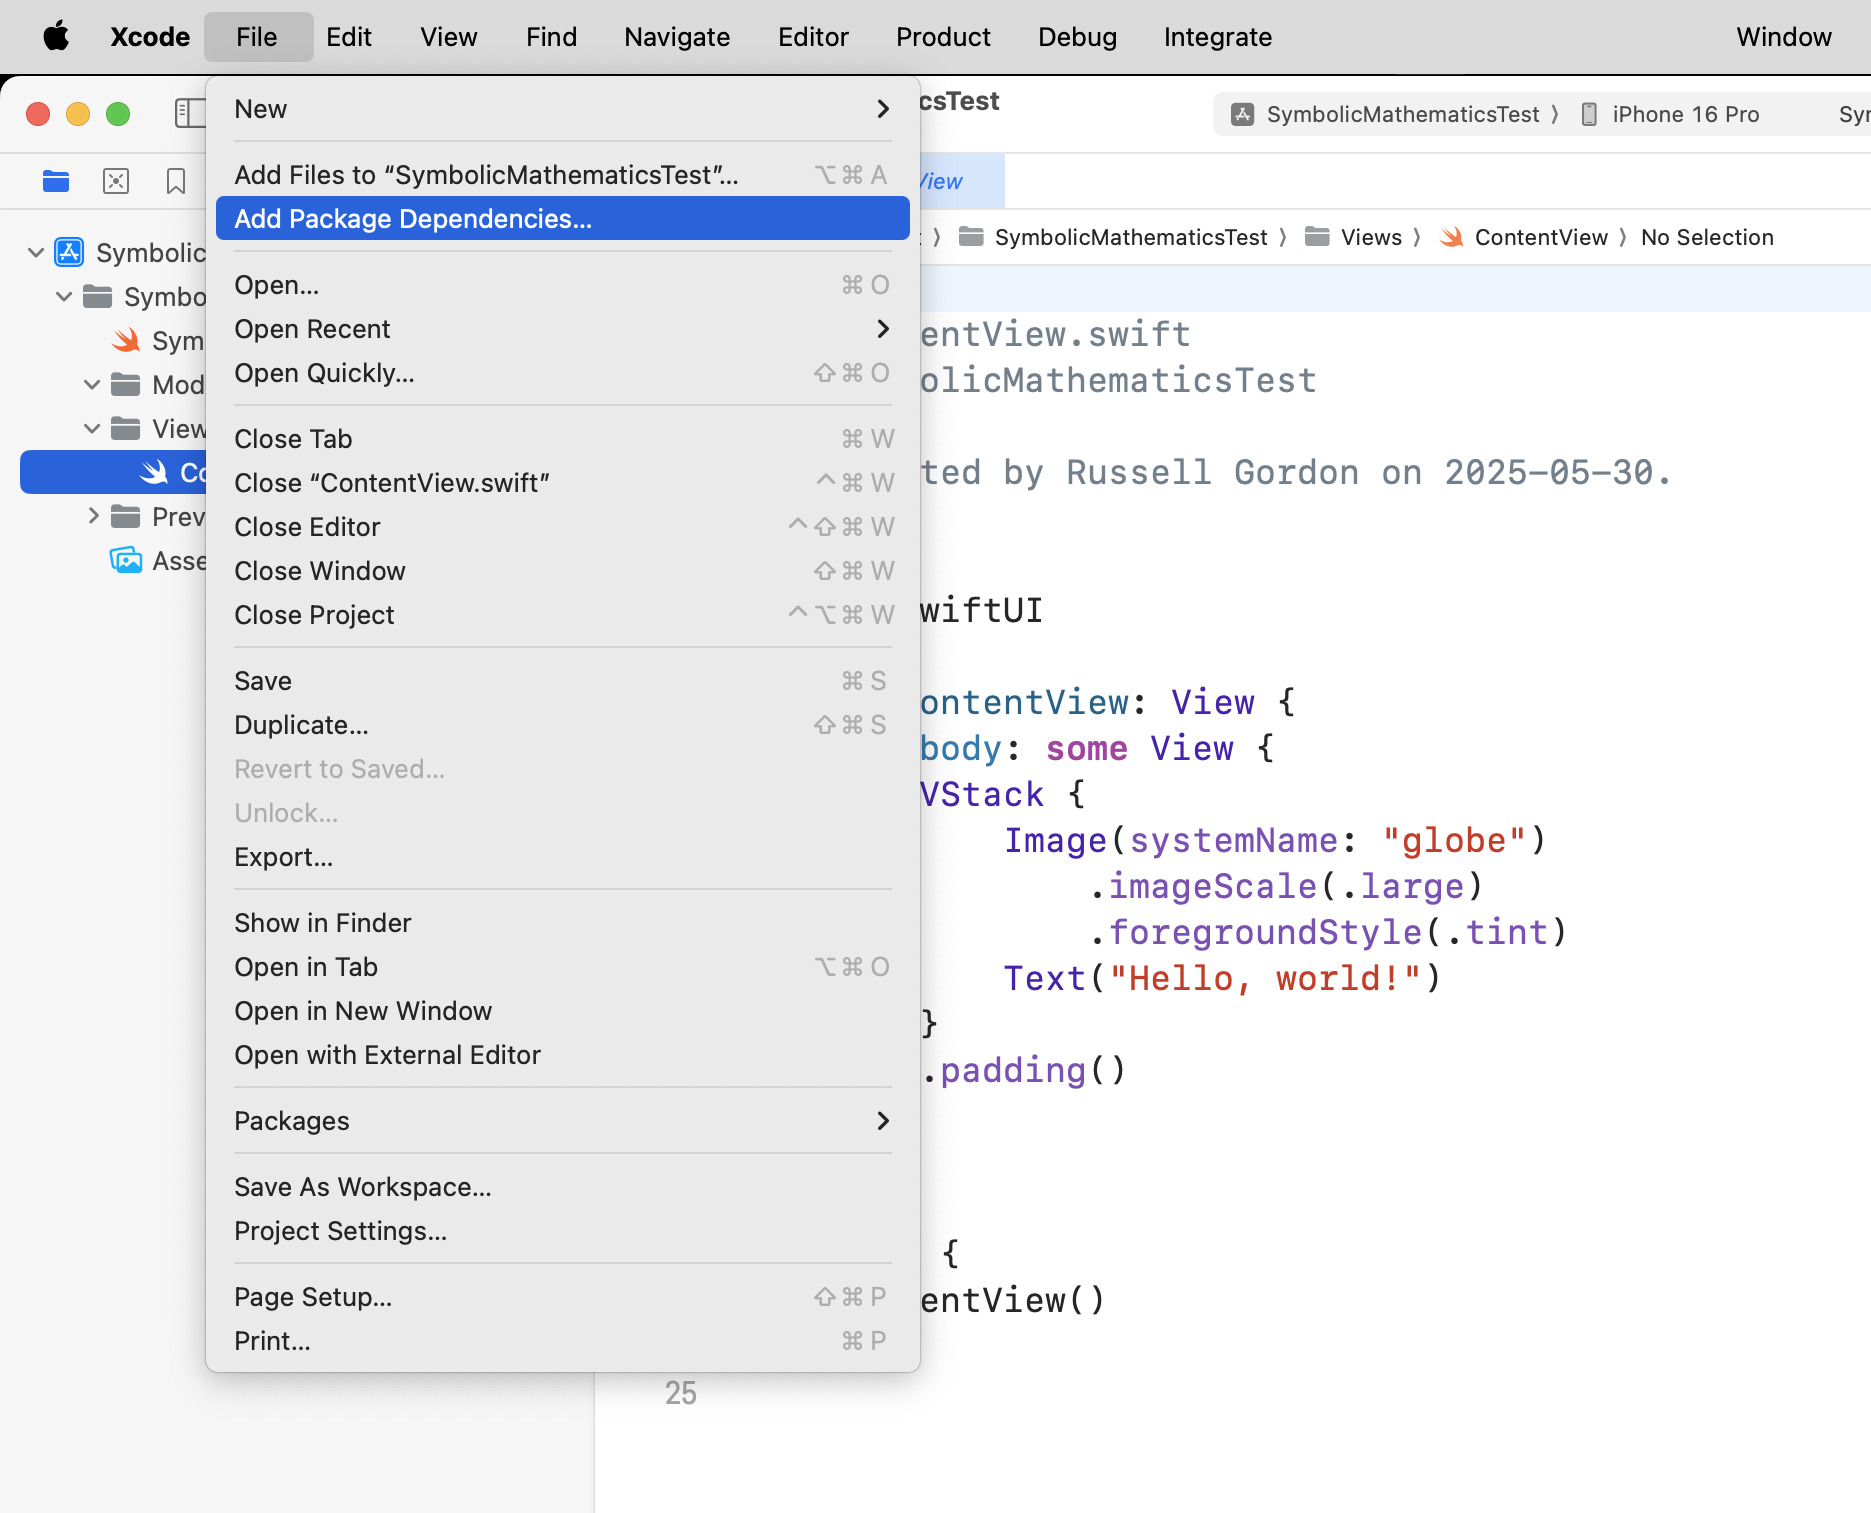Click the Assets catalog icon in sidebar
The image size is (1871, 1513).
coord(126,560)
